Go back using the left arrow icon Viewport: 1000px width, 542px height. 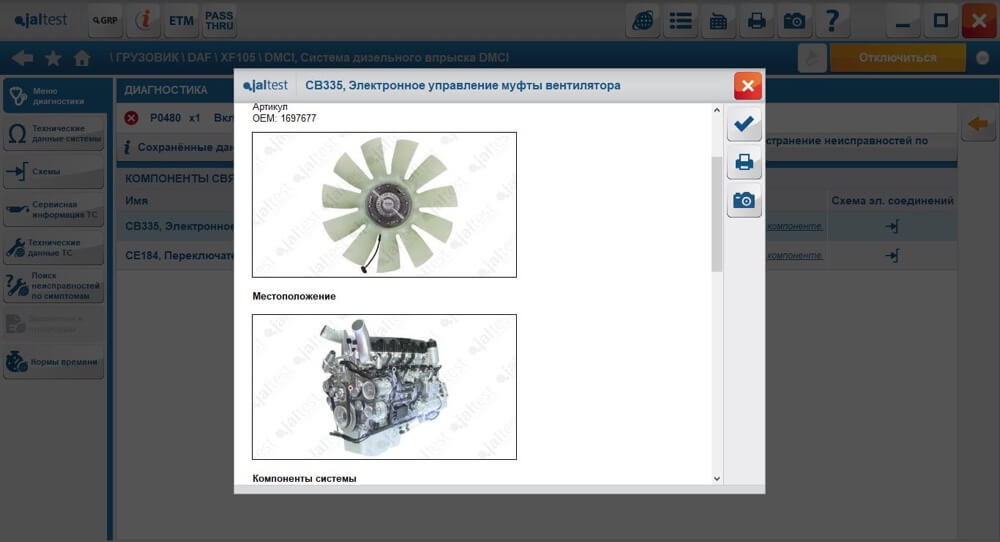tap(22, 58)
